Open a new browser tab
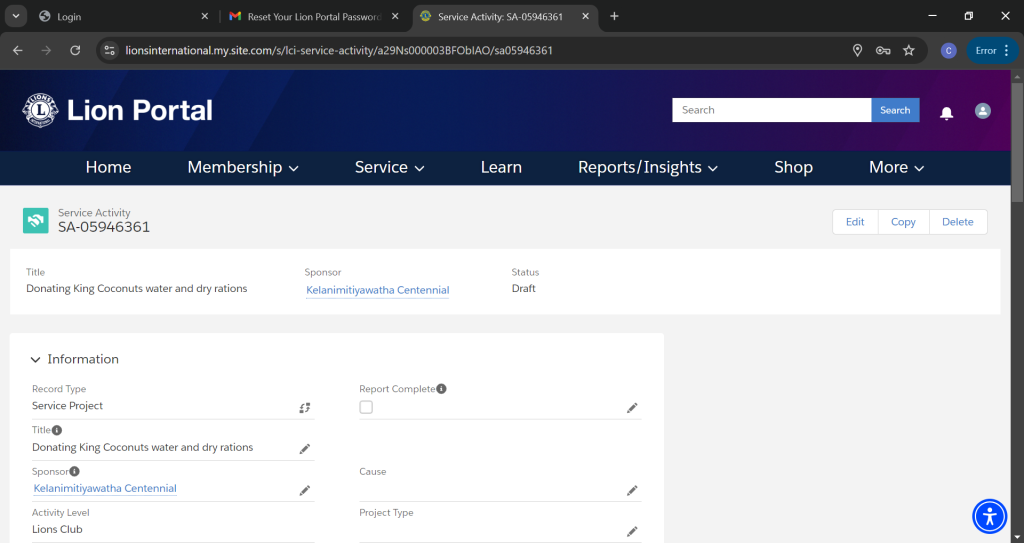Viewport: 1024px width, 543px height. pos(614,16)
